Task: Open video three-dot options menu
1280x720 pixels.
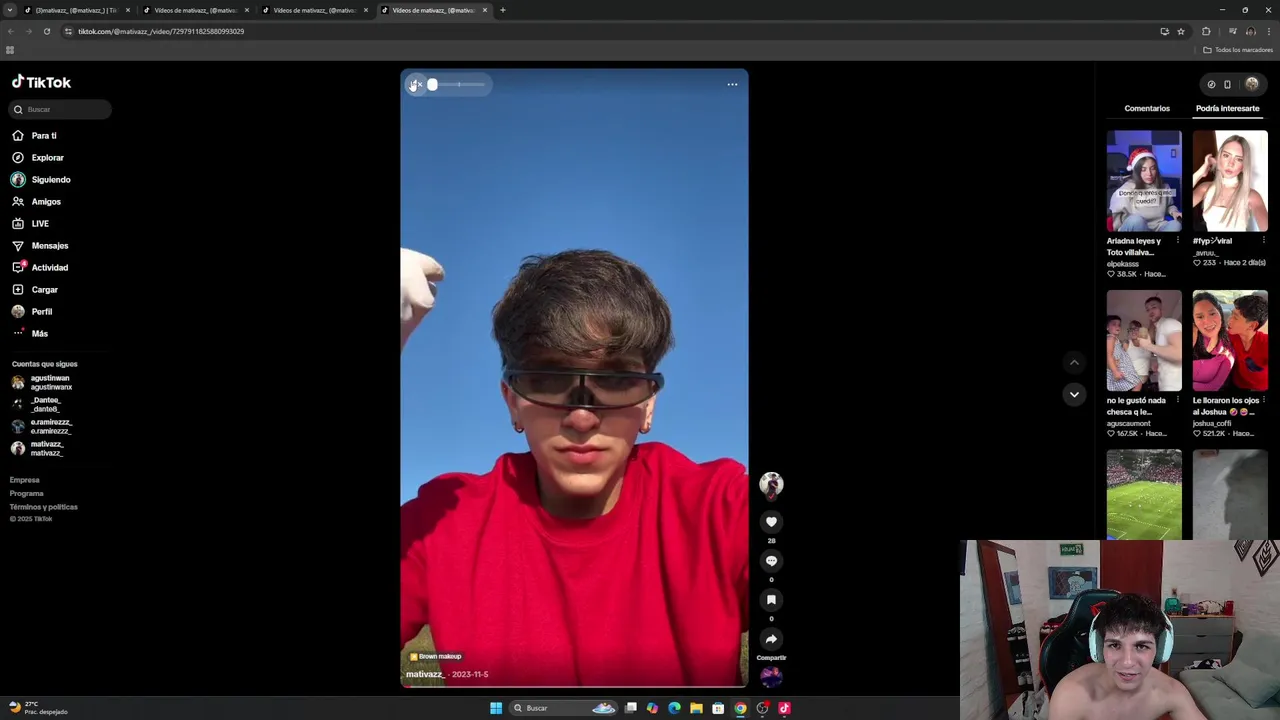Action: [732, 84]
